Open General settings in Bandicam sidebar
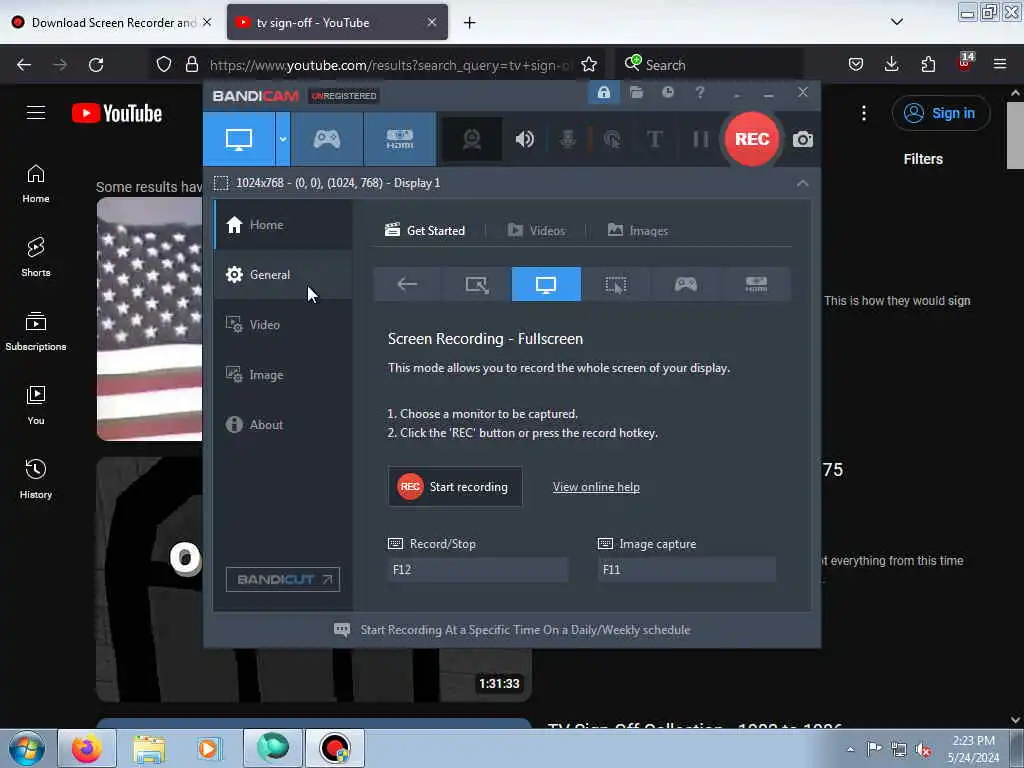1024x768 pixels. (x=283, y=275)
